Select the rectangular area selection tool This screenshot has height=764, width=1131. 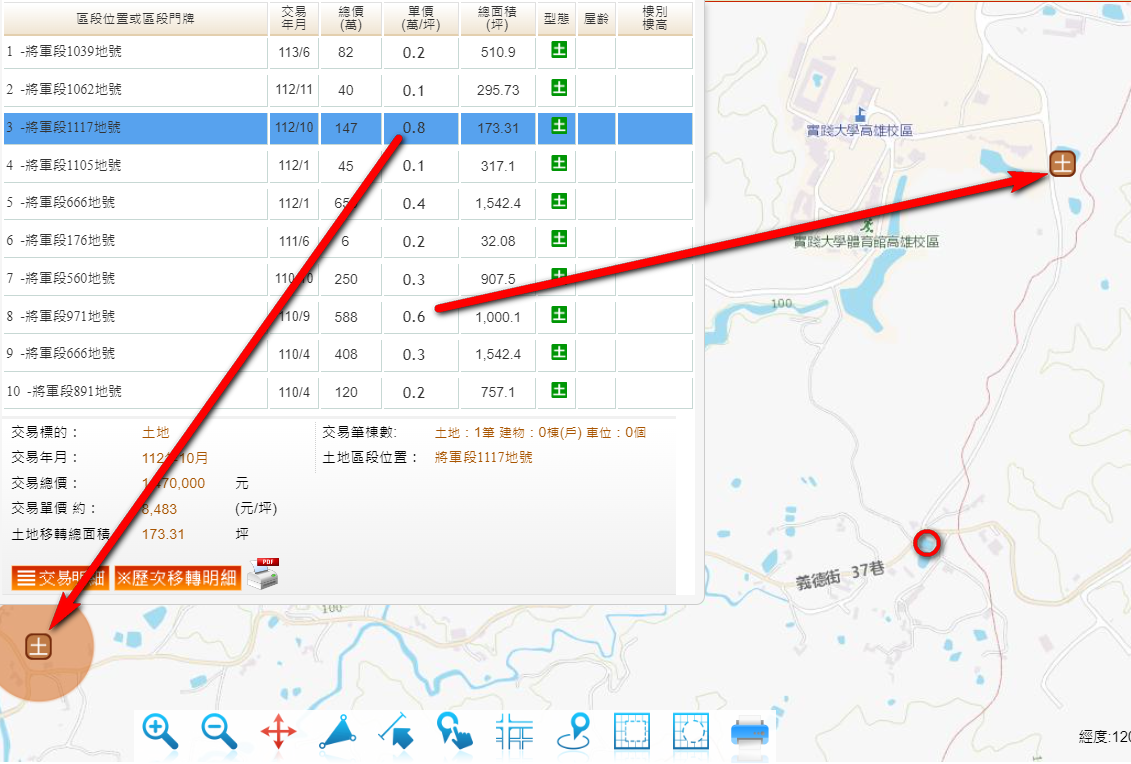point(632,732)
